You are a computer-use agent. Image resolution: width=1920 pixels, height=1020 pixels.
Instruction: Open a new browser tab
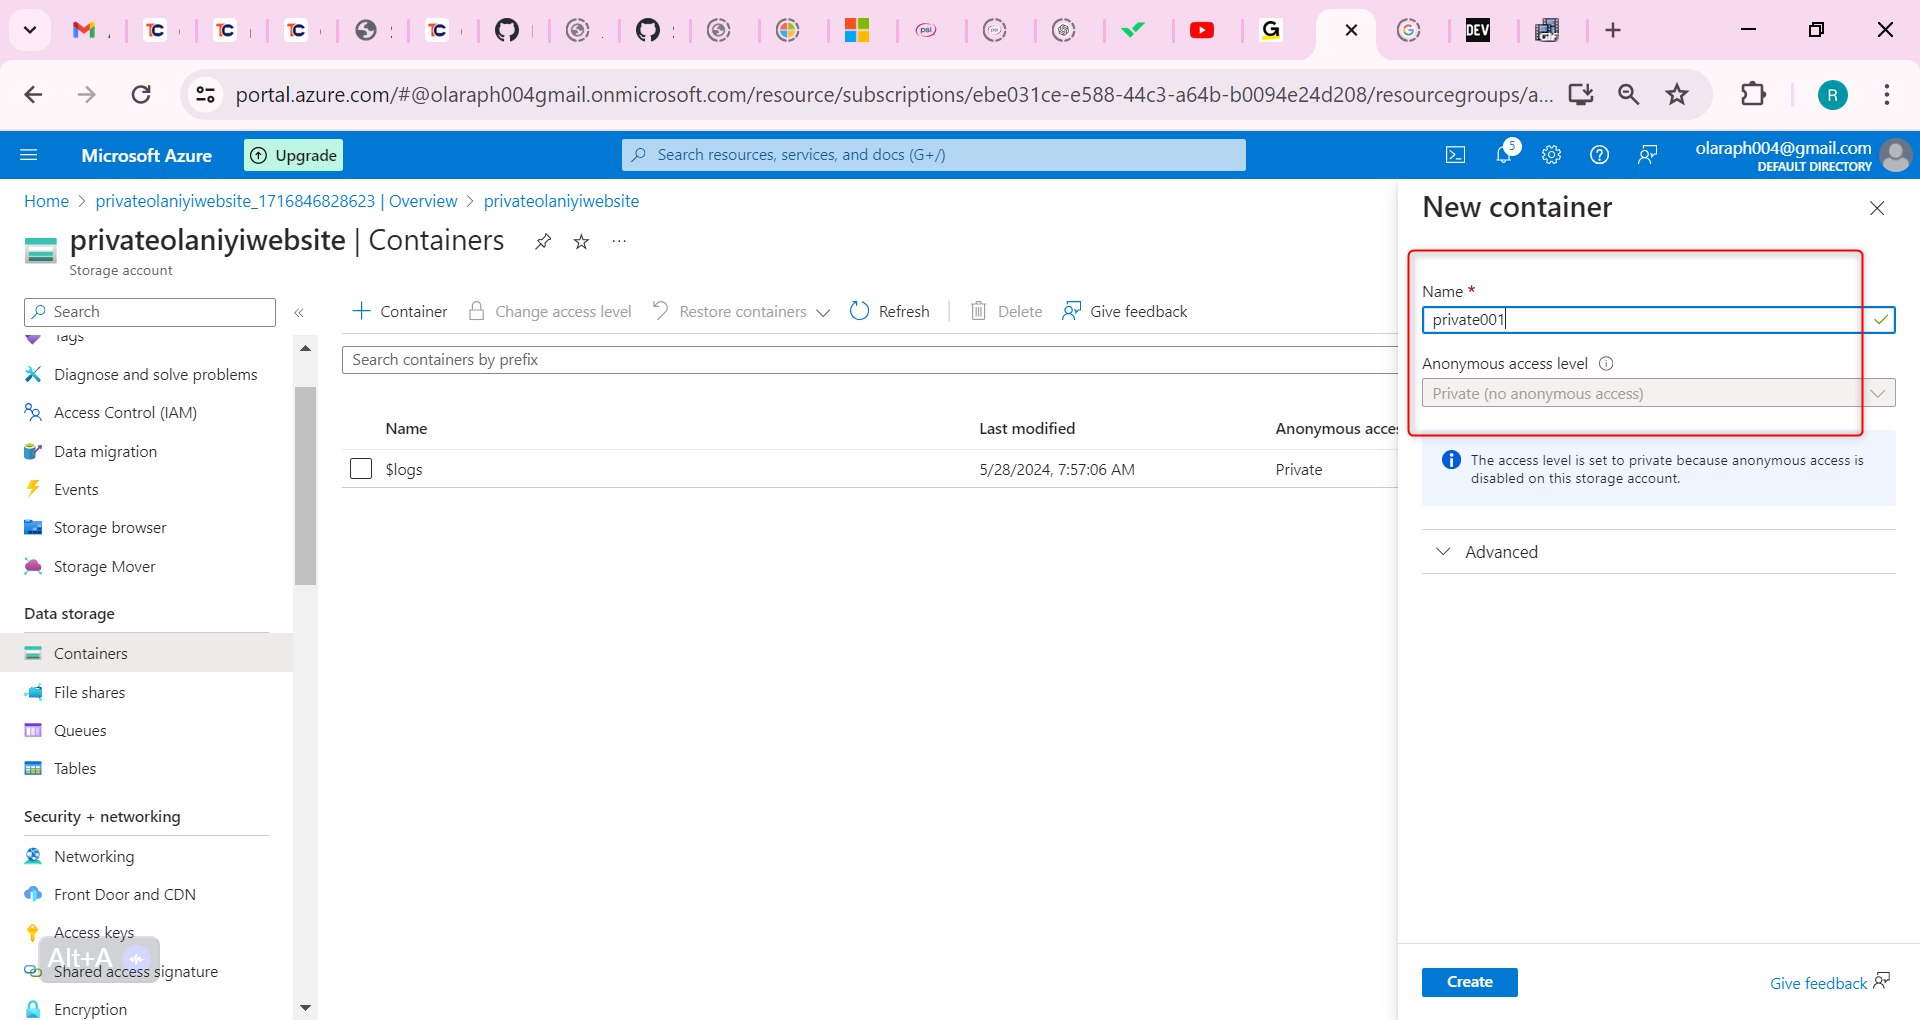coord(1613,30)
